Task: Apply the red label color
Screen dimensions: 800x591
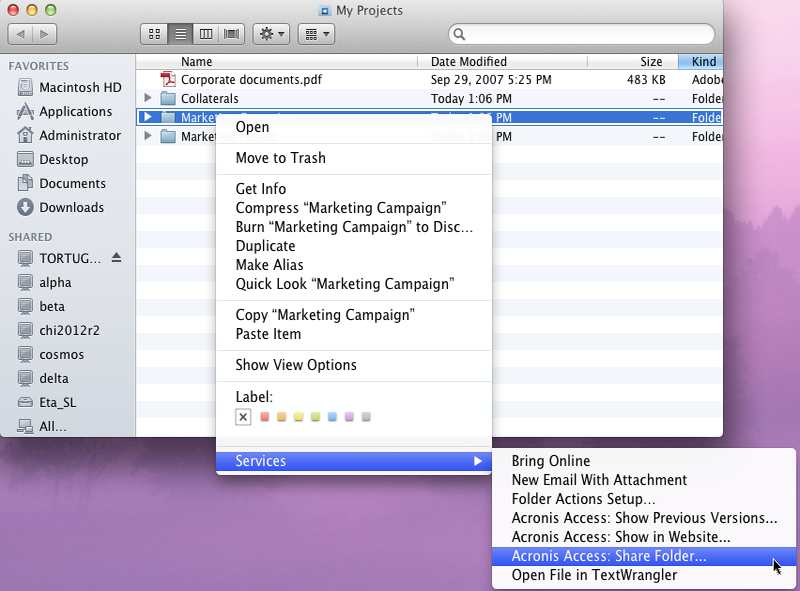Action: coord(264,417)
